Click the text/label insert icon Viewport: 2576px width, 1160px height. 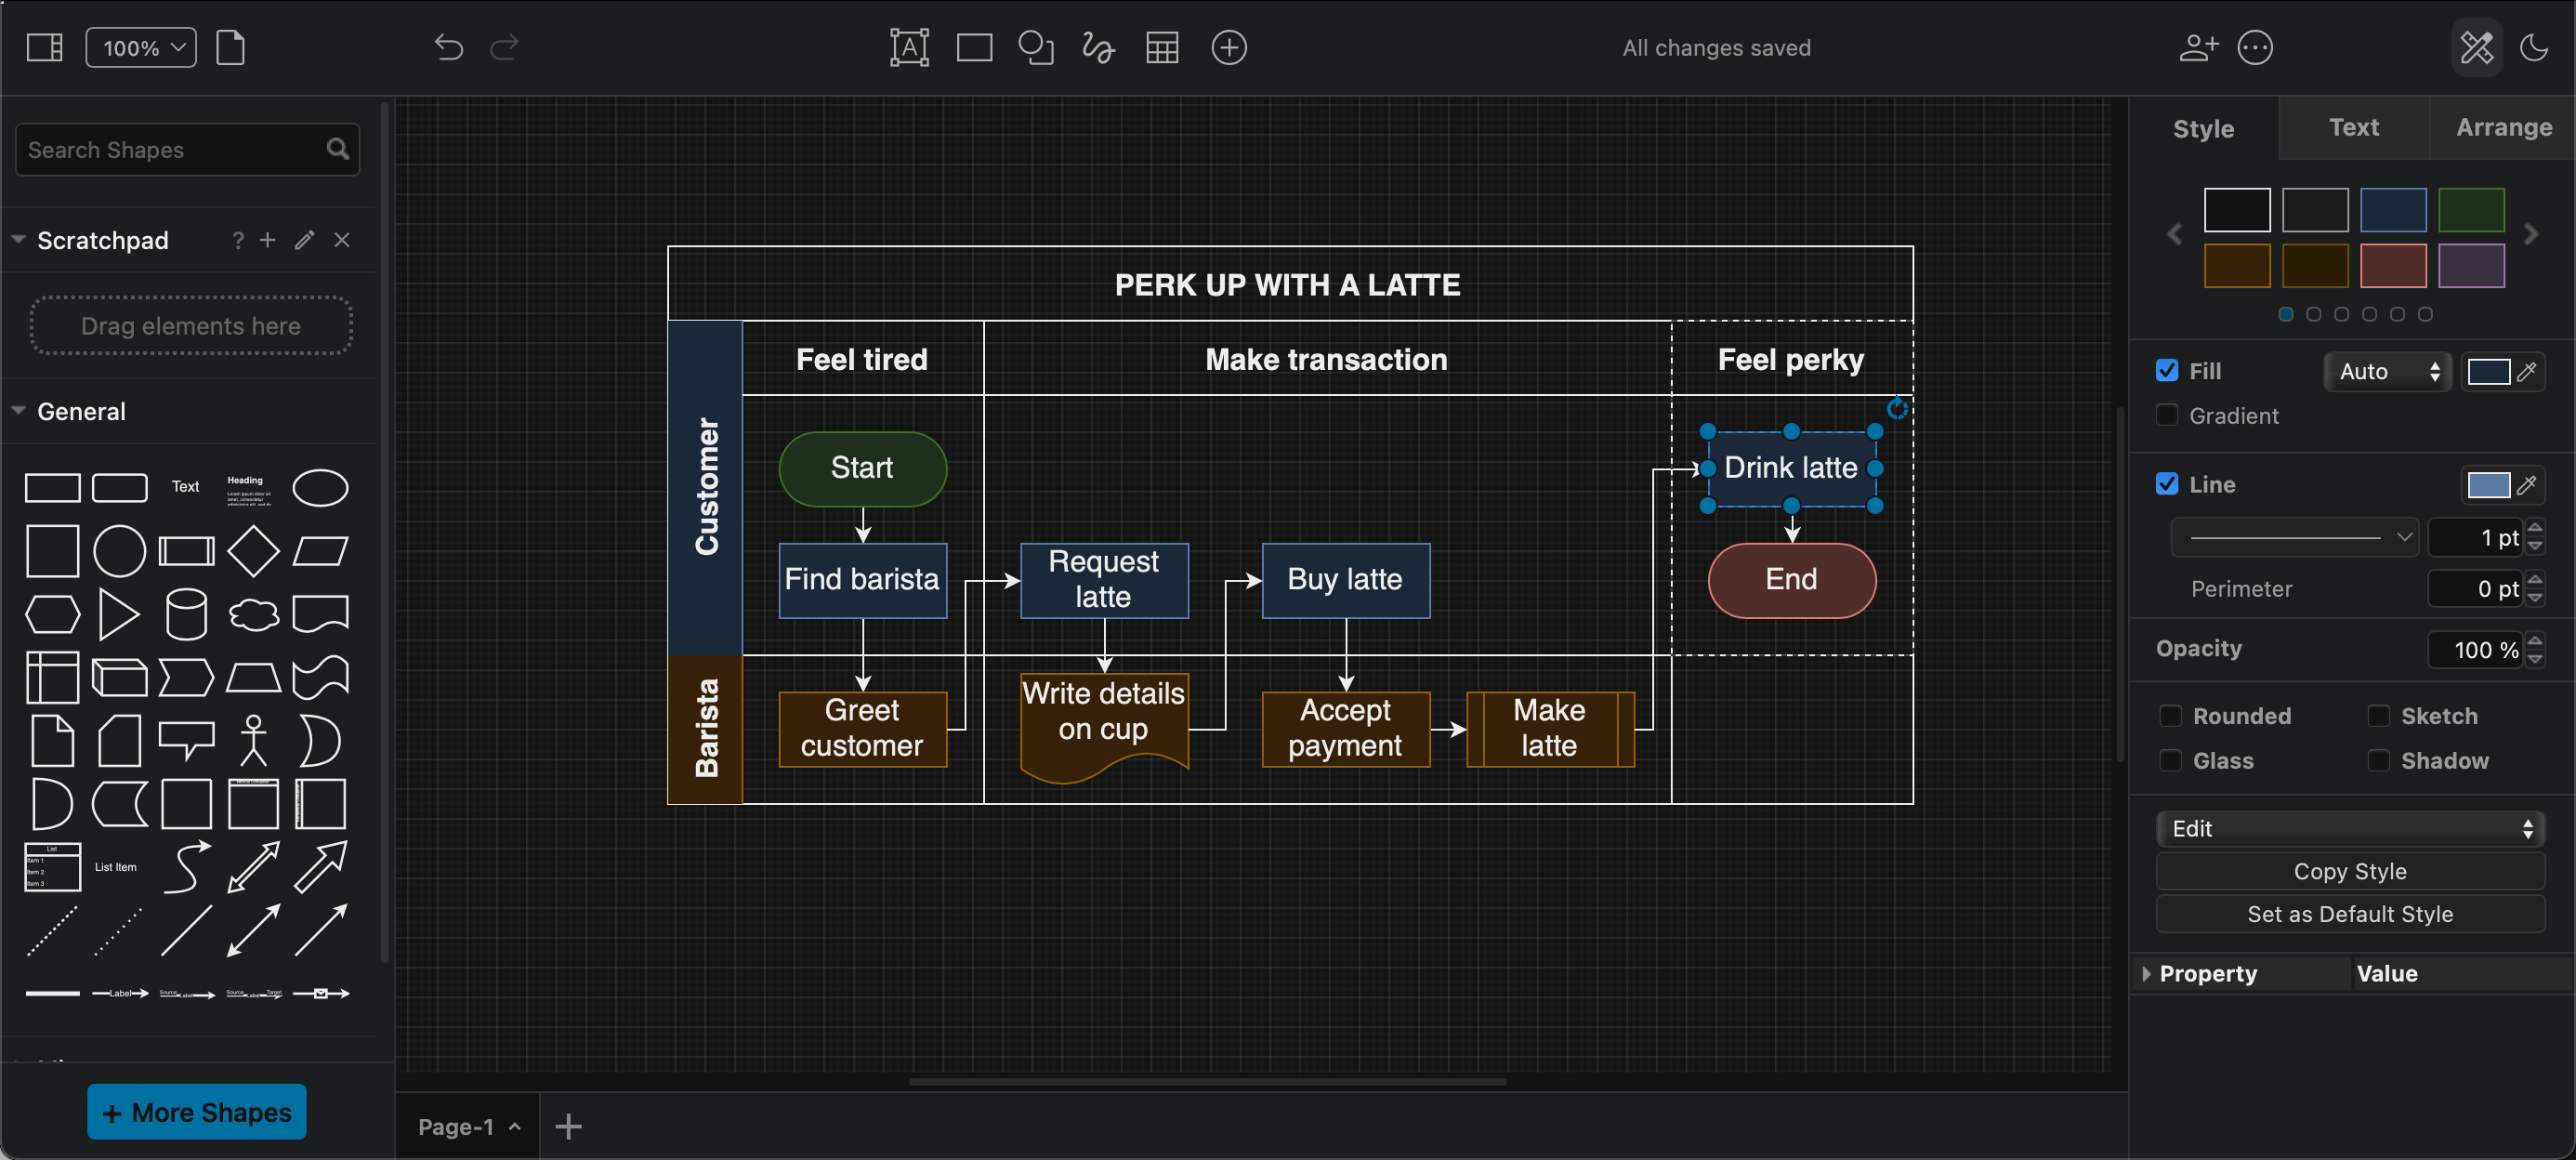point(910,46)
